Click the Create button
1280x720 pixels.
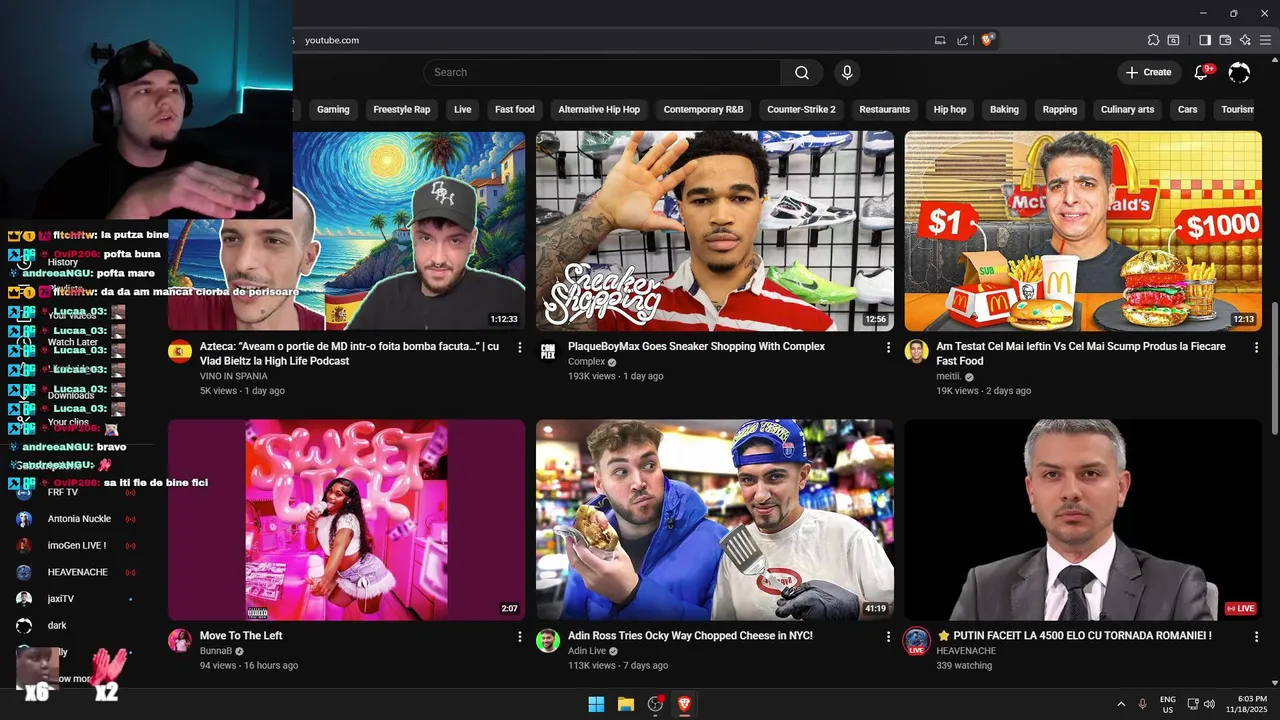1148,72
